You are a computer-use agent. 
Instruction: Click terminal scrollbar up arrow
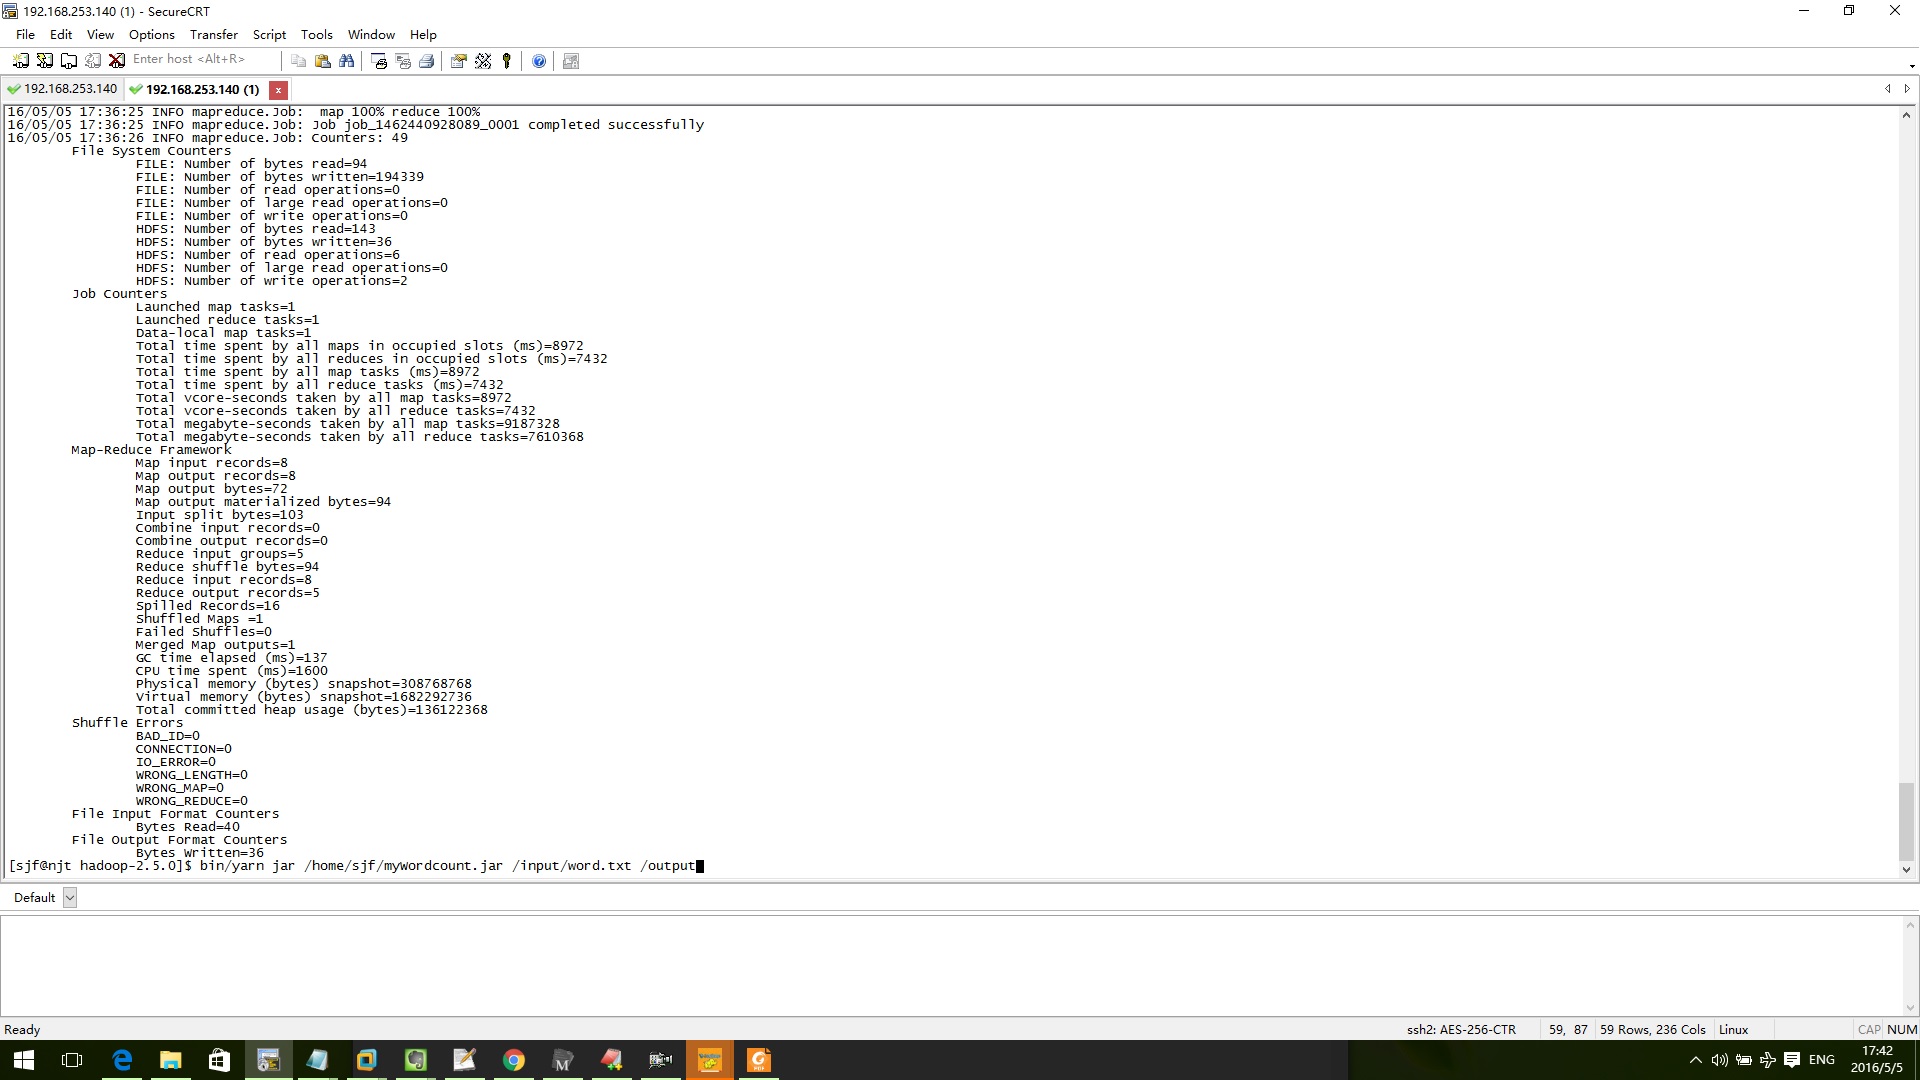point(1906,115)
